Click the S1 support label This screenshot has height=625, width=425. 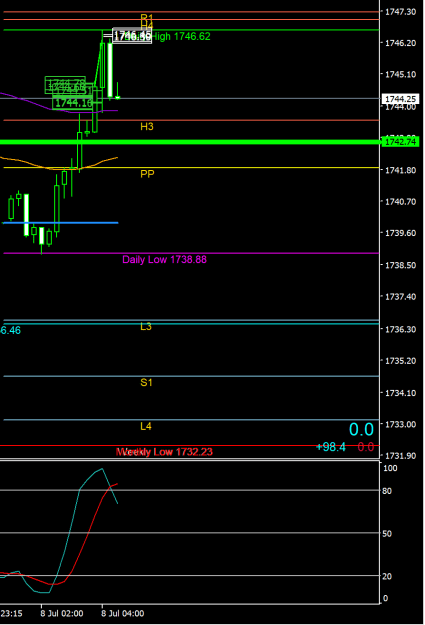point(146,383)
